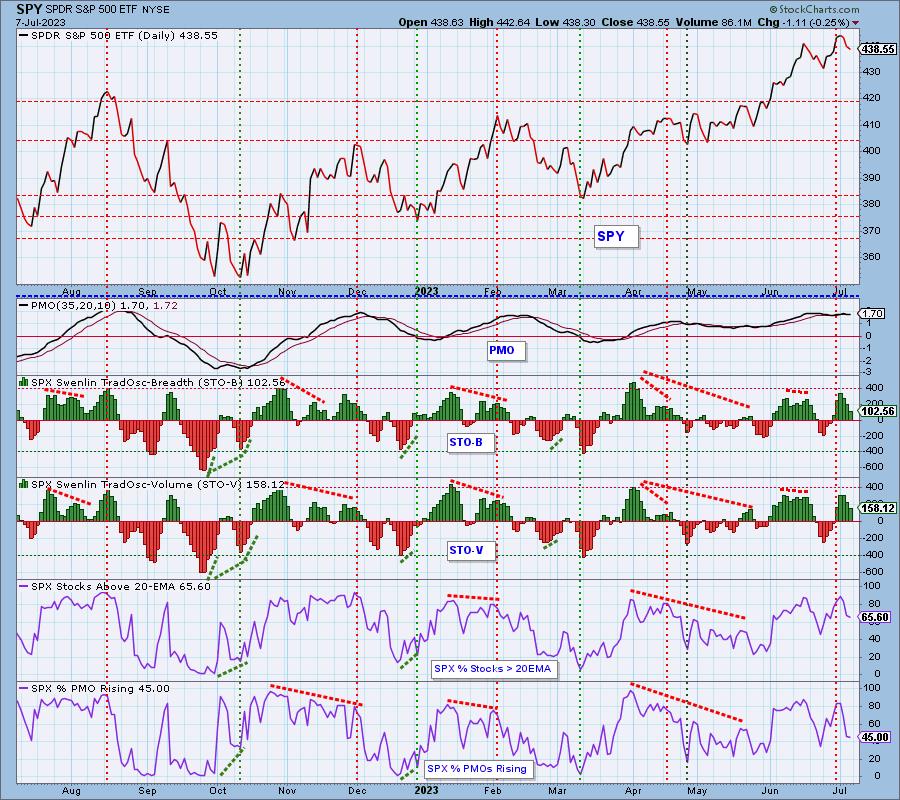Click the SPX % PMOs Rising annotation box
The image size is (900, 800).
coord(479,769)
